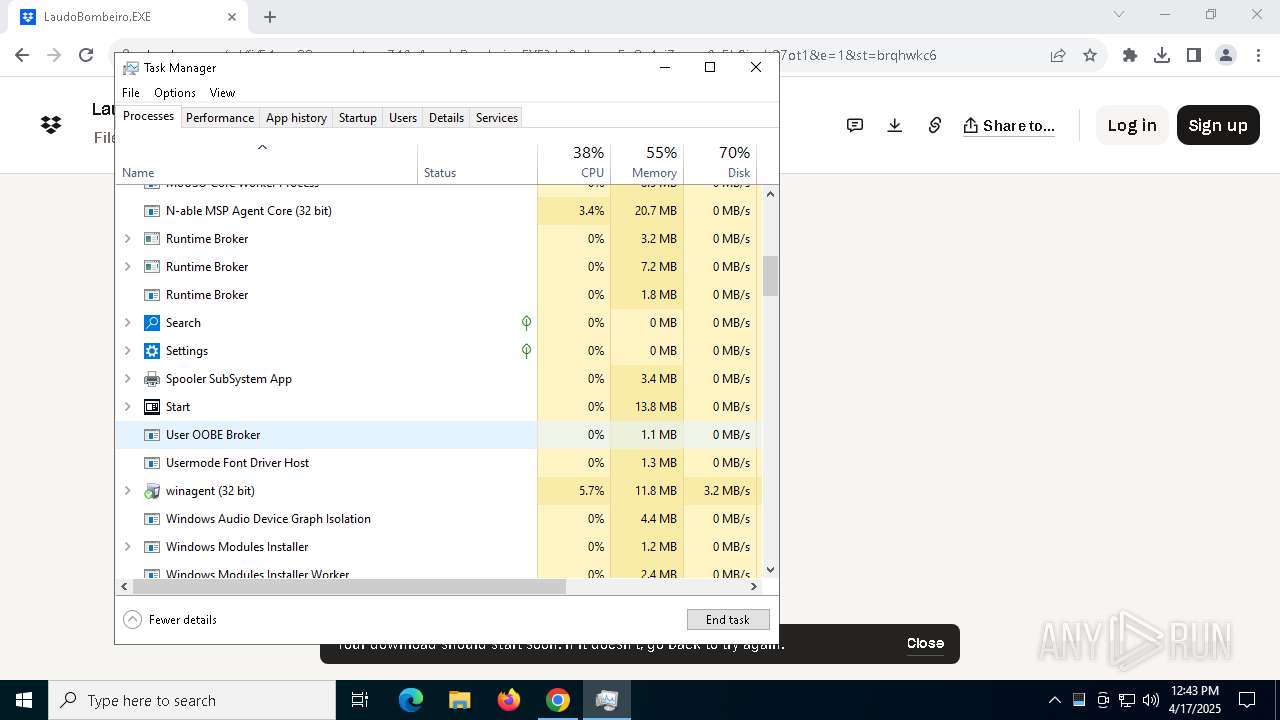
Task: Click Share to on Dropbox page
Action: click(x=1009, y=125)
